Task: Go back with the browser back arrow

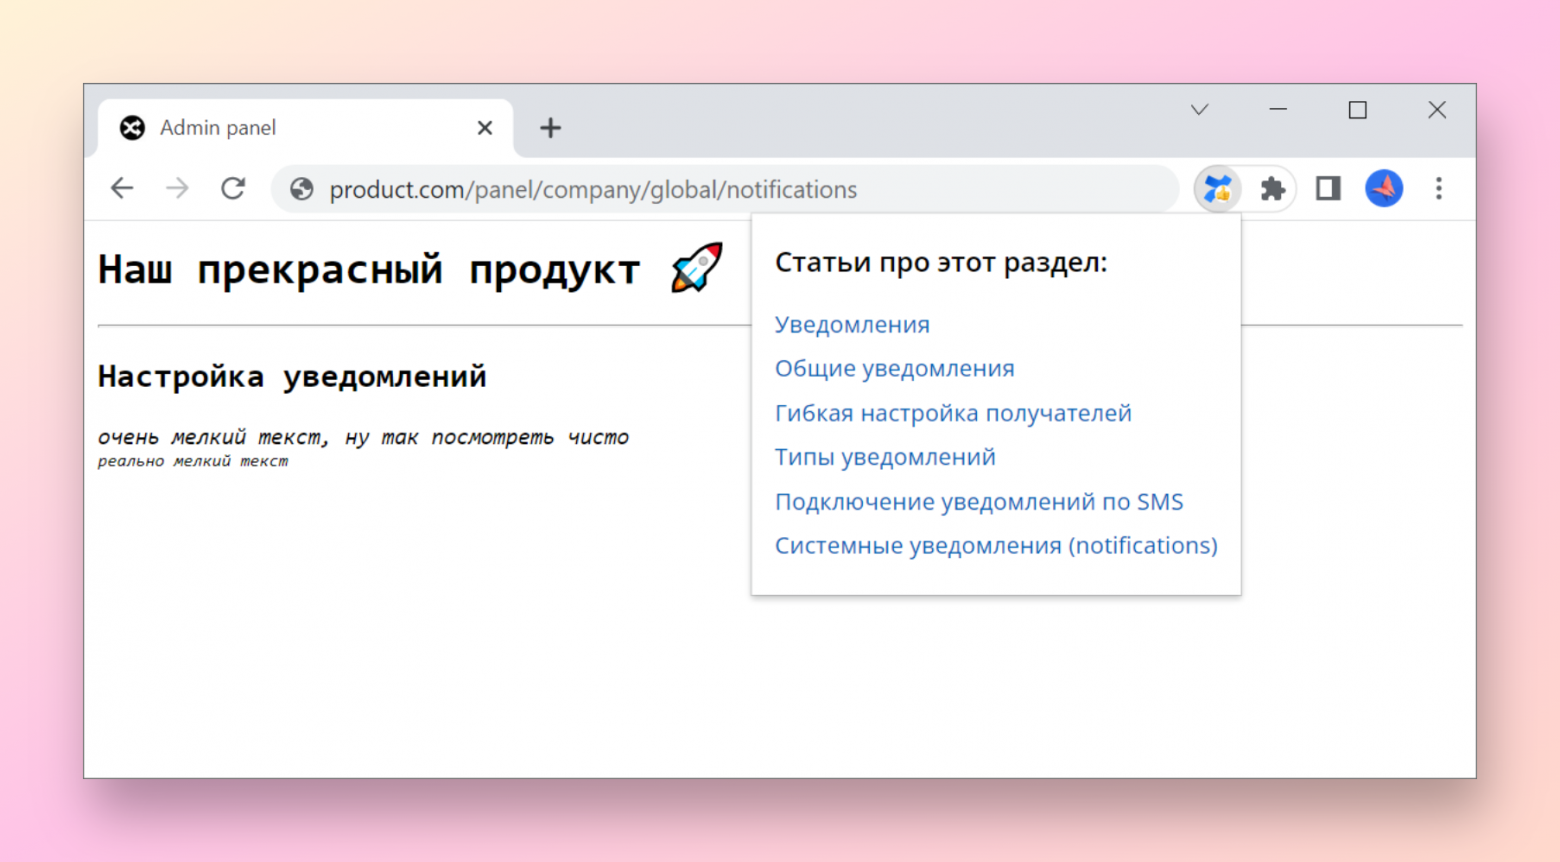Action: pos(122,188)
